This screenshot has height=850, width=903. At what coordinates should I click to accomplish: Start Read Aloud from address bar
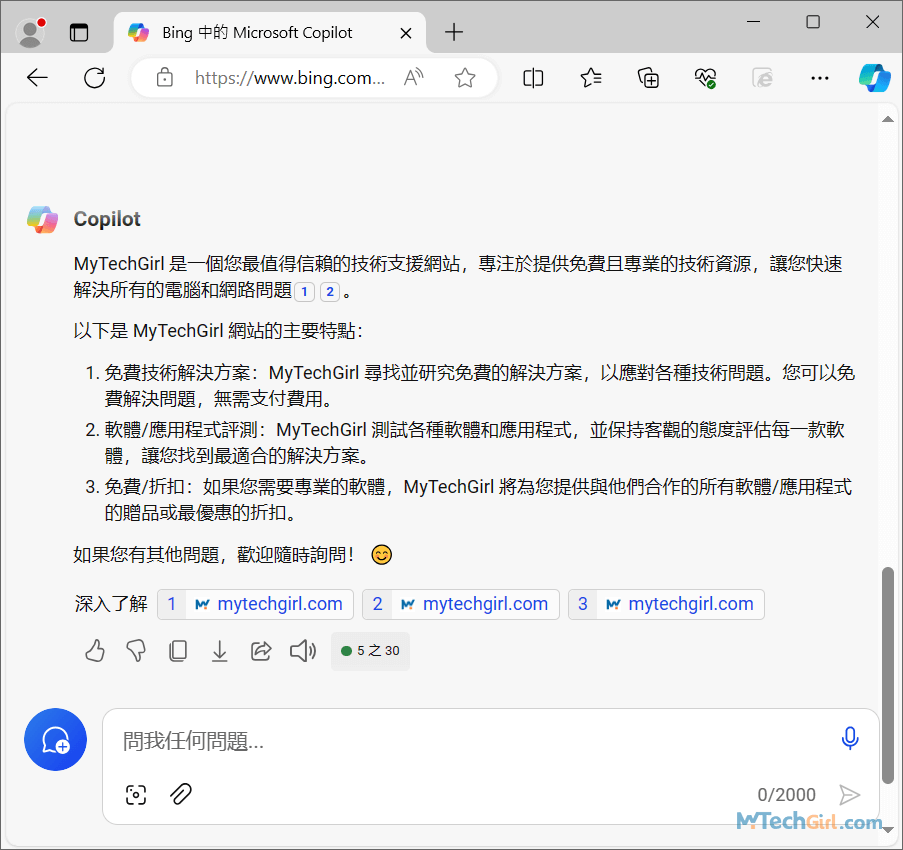click(x=413, y=77)
